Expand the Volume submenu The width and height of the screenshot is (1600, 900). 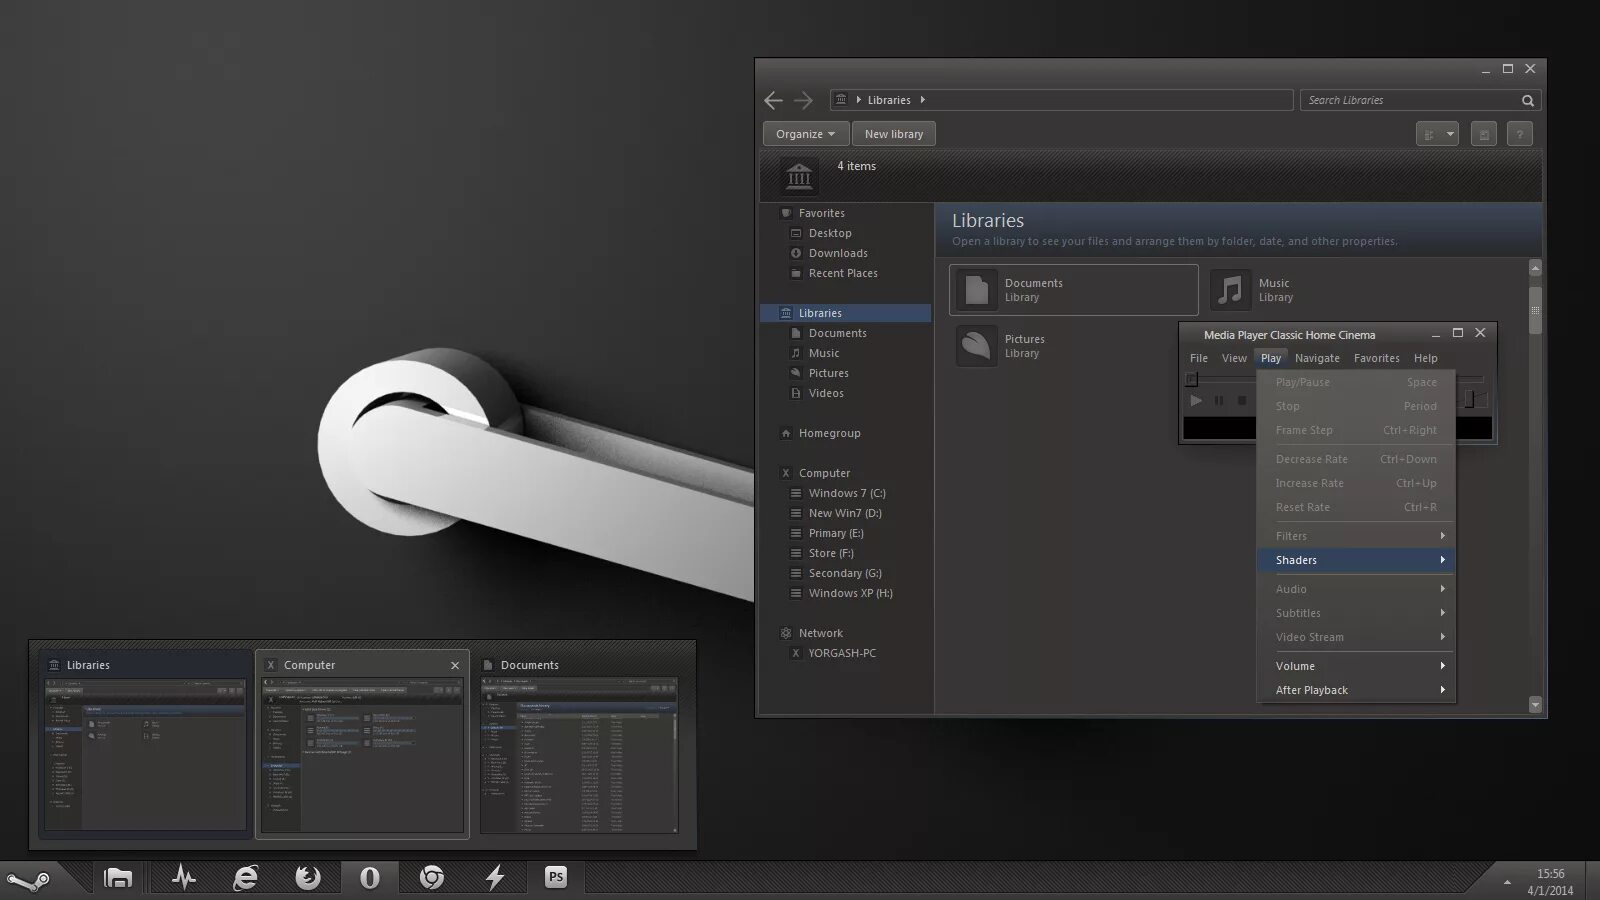point(1355,666)
